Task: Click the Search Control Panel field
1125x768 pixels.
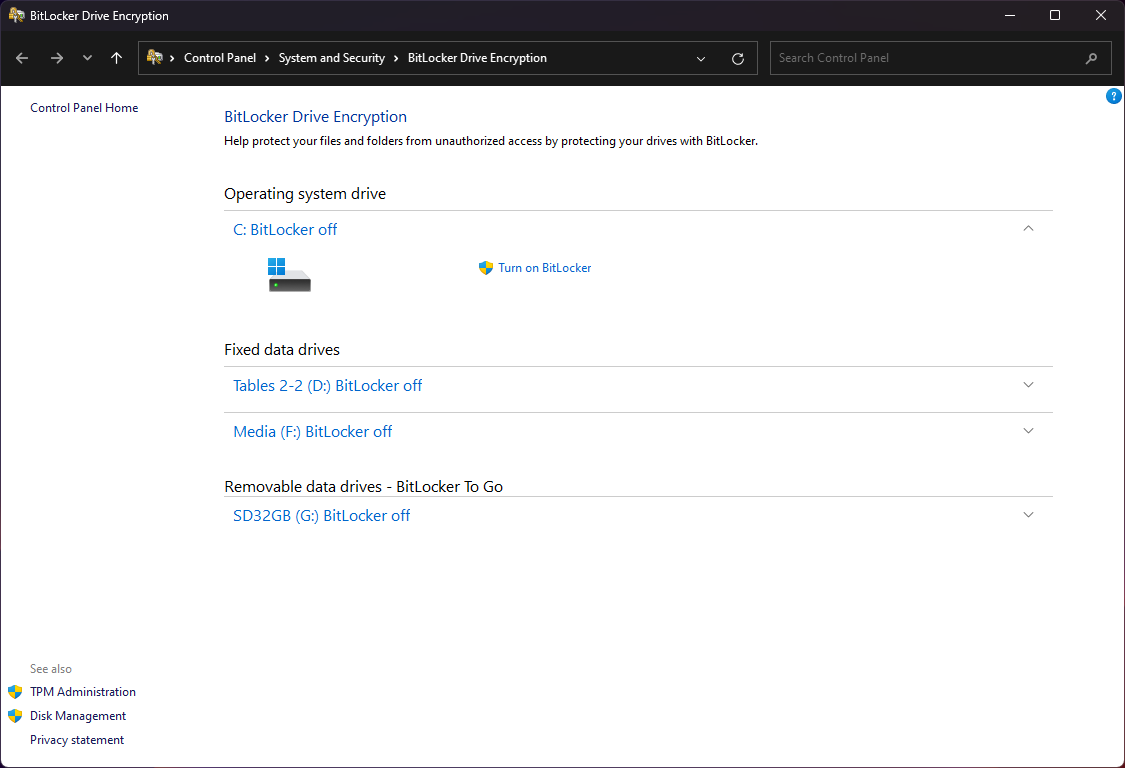Action: pyautogui.click(x=941, y=58)
